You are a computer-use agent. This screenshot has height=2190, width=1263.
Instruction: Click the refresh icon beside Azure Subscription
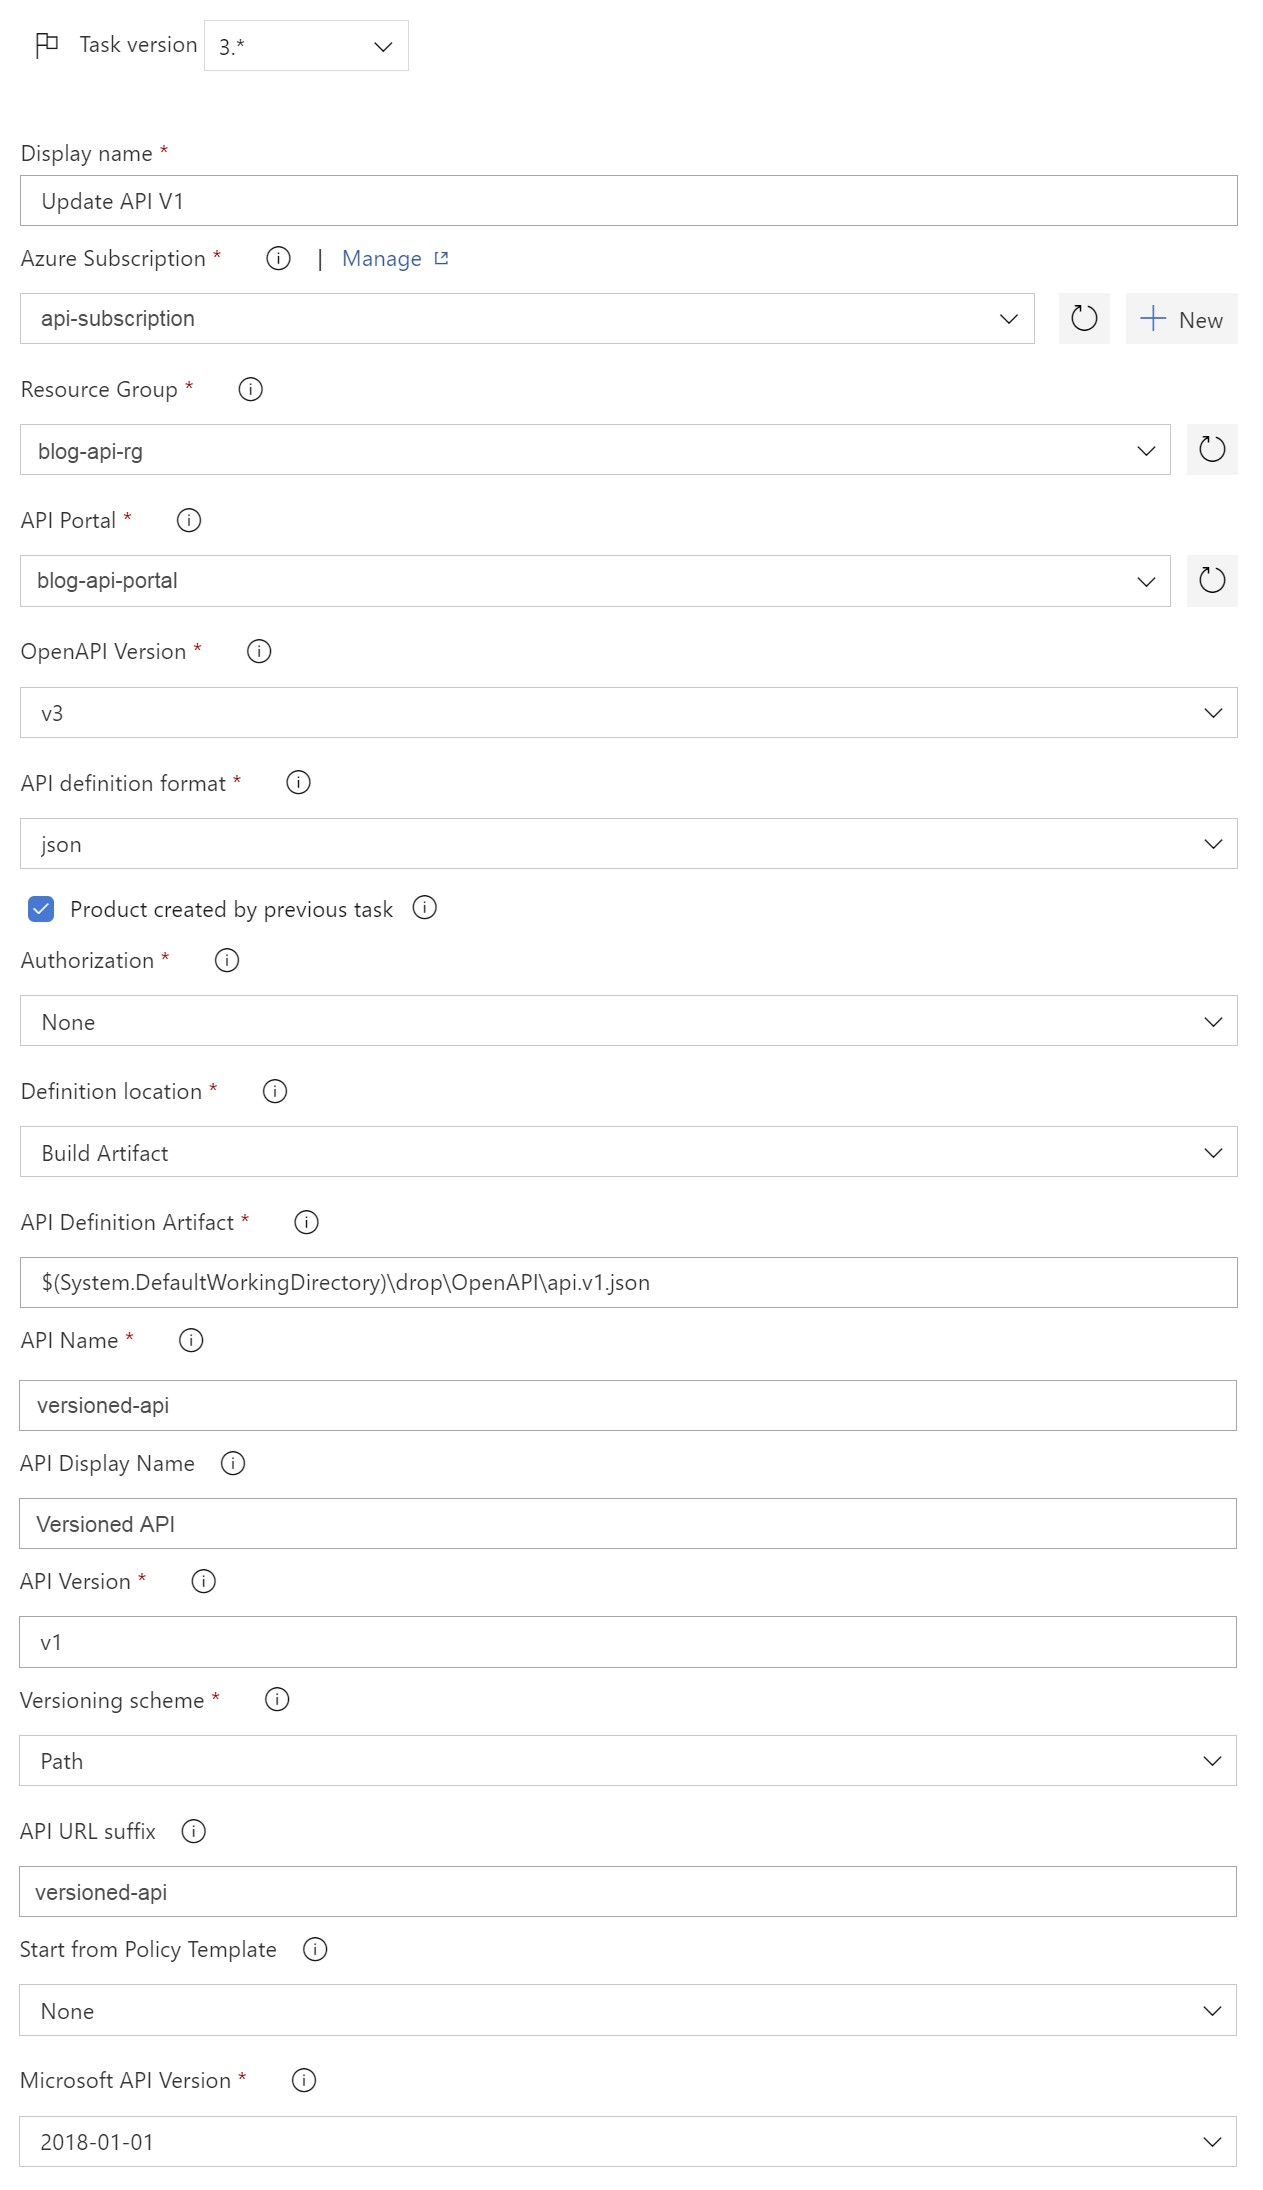coord(1084,319)
